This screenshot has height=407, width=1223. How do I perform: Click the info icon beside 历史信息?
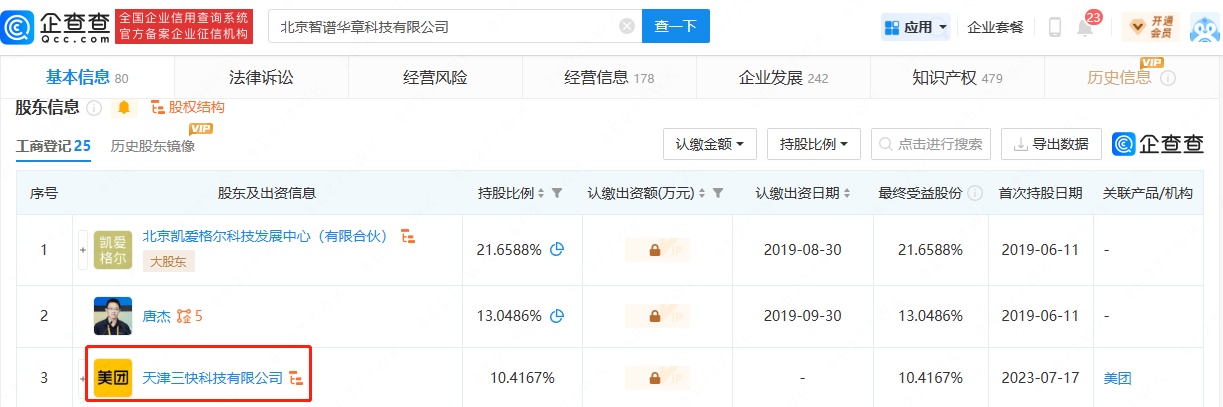point(1167,78)
